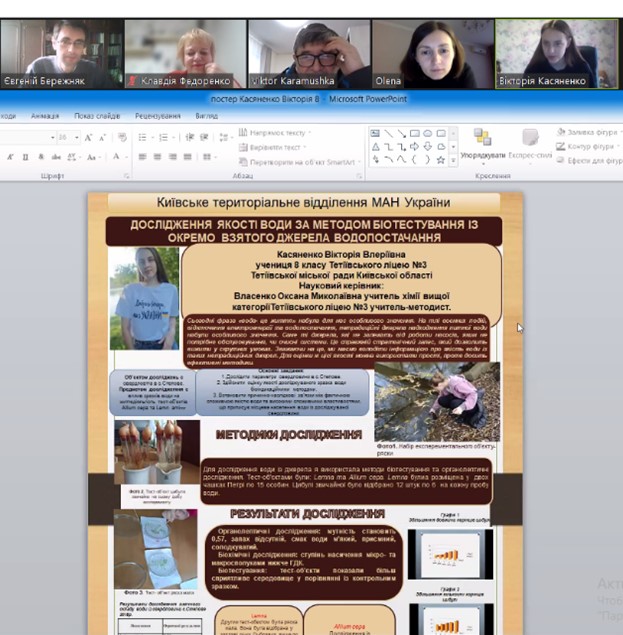Select the rectangle shape
Screen dimensions: 623x635
click(x=414, y=133)
